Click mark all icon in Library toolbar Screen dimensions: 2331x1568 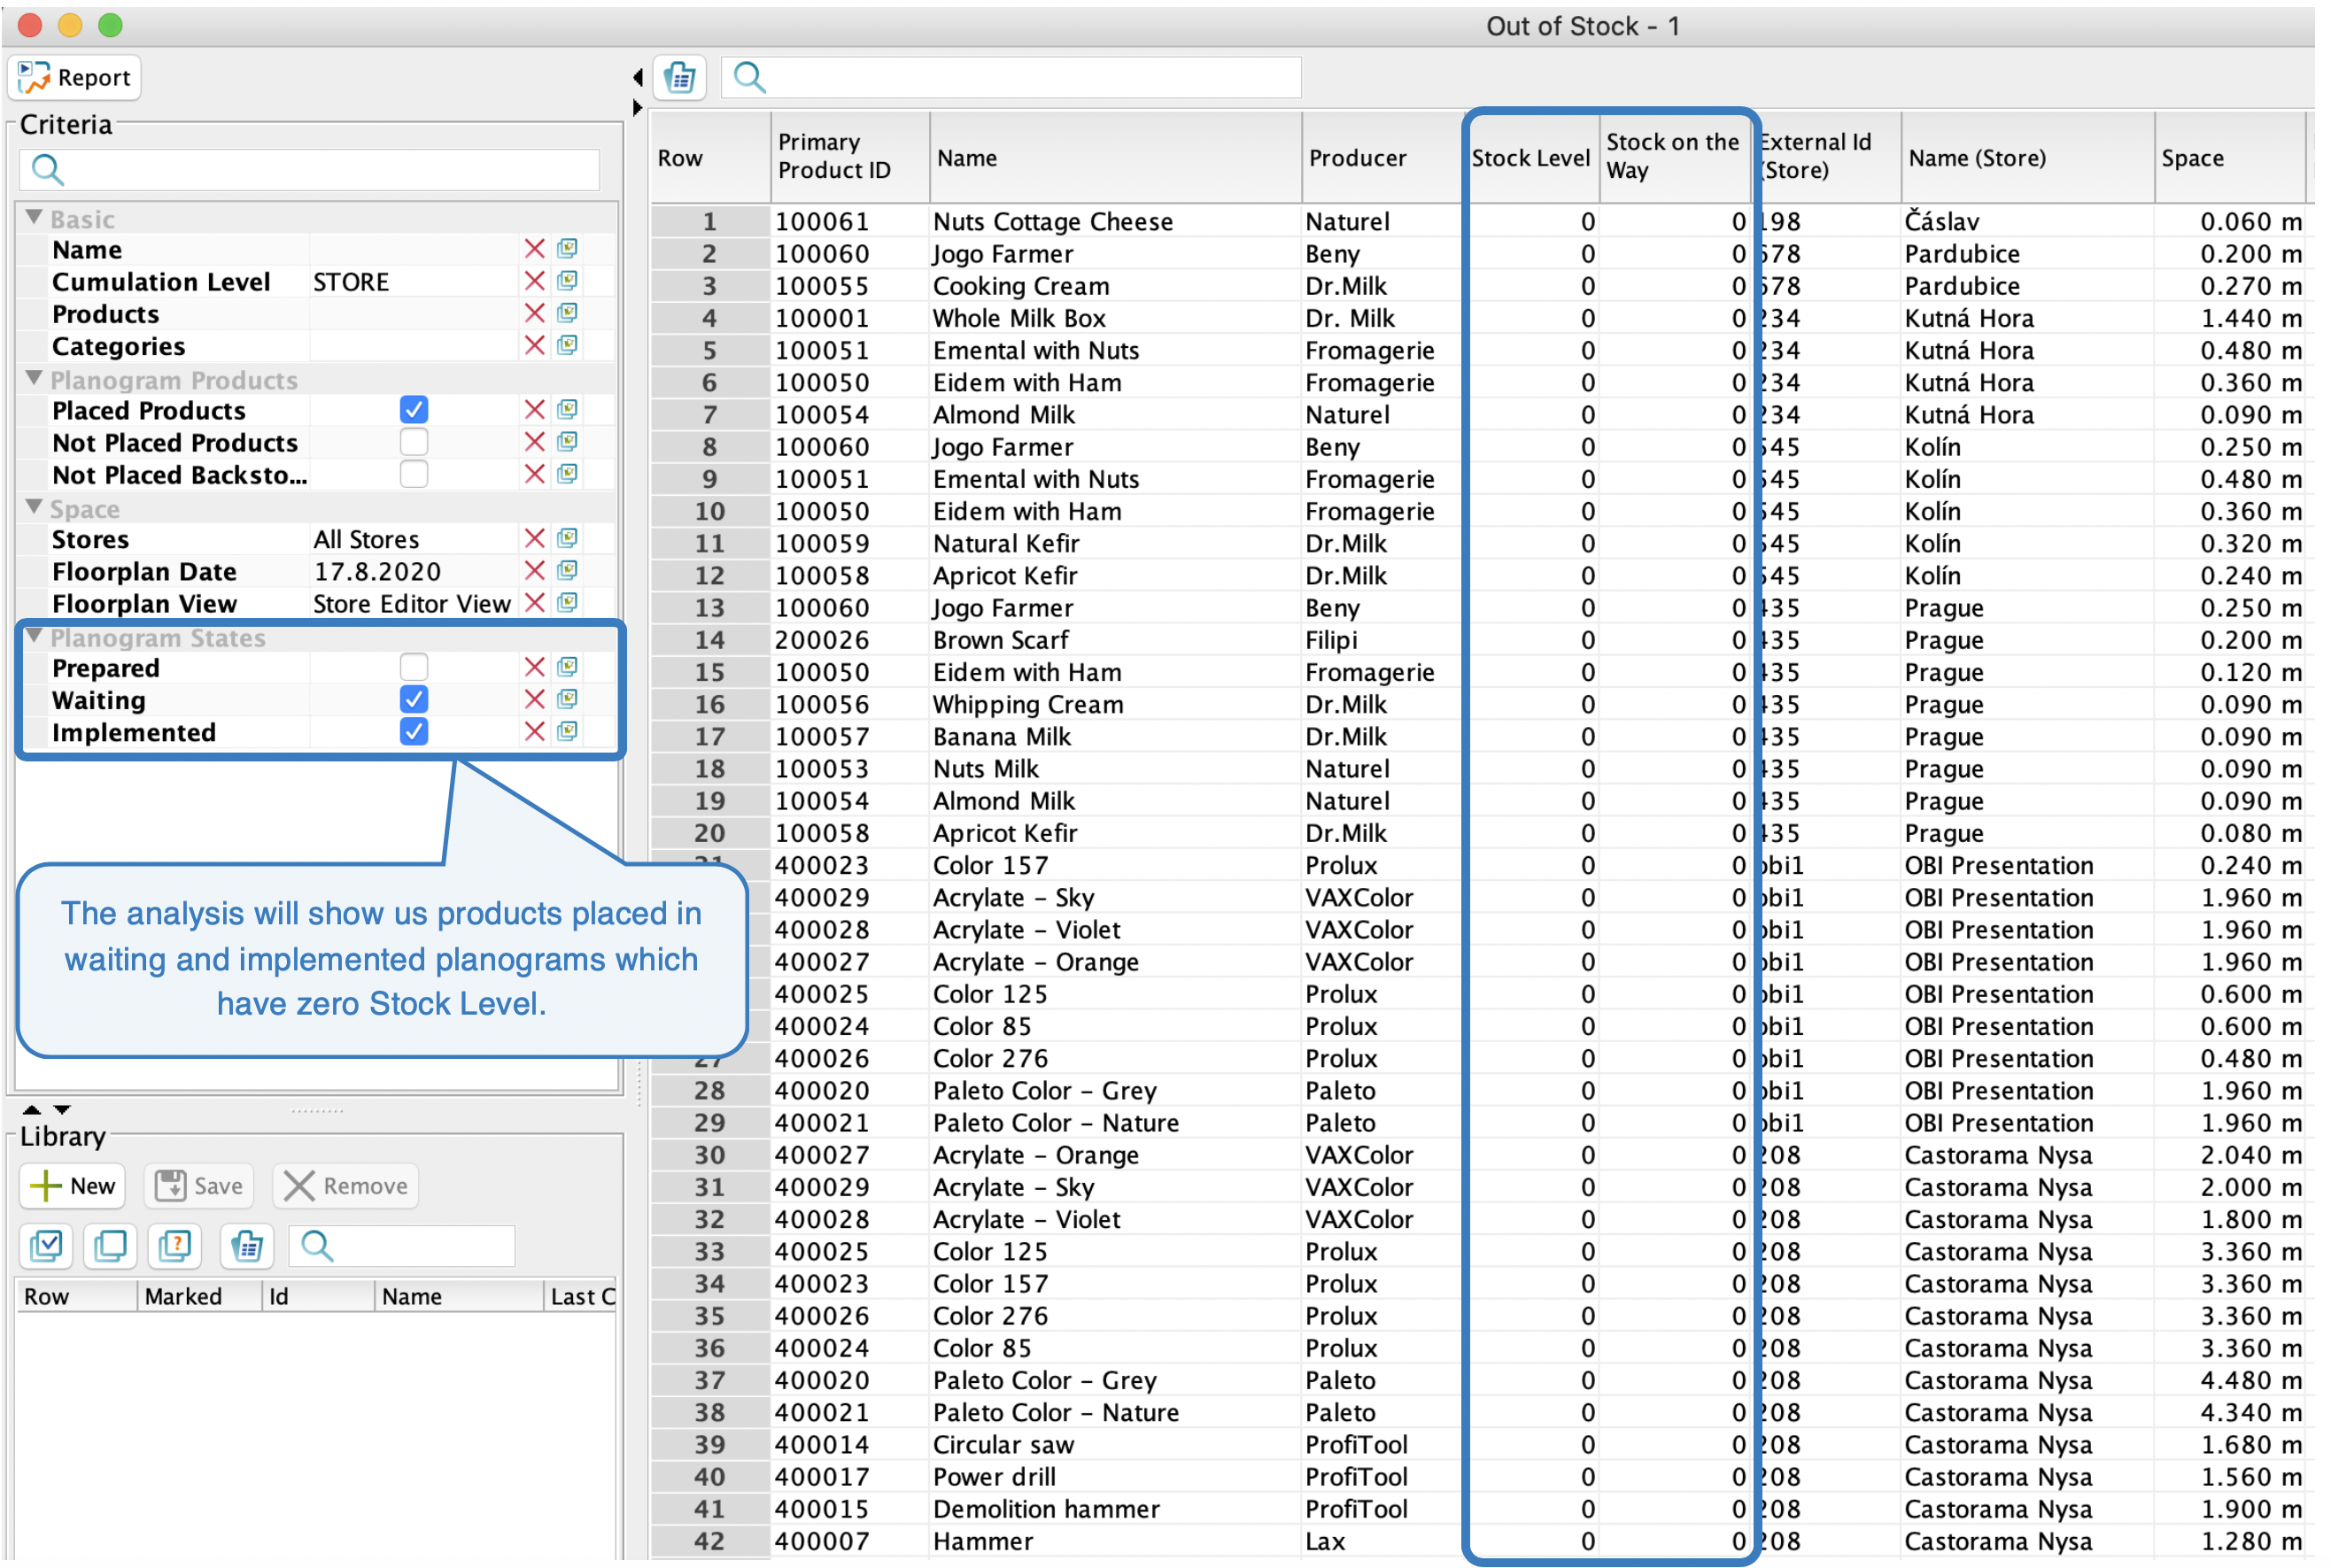tap(46, 1246)
